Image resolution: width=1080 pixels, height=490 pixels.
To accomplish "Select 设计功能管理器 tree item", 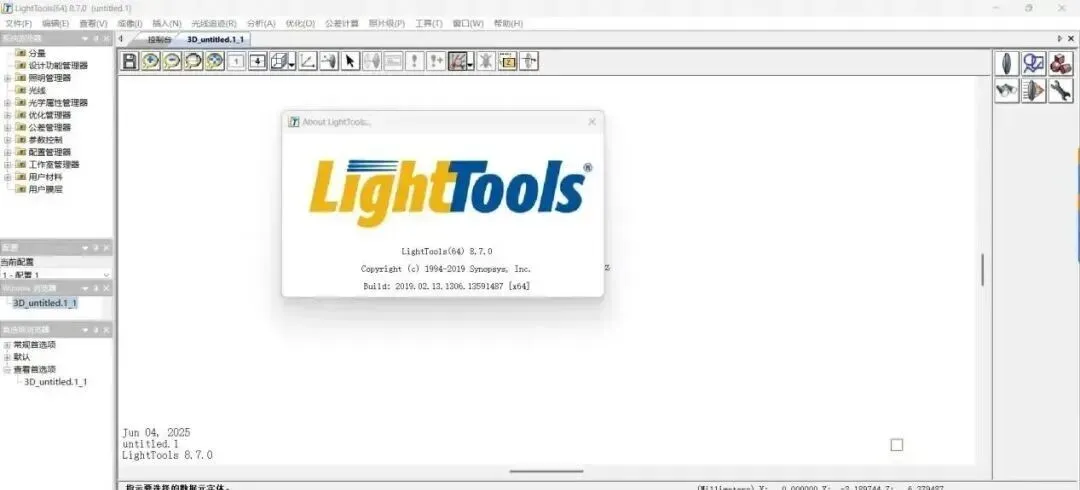I will [x=59, y=65].
